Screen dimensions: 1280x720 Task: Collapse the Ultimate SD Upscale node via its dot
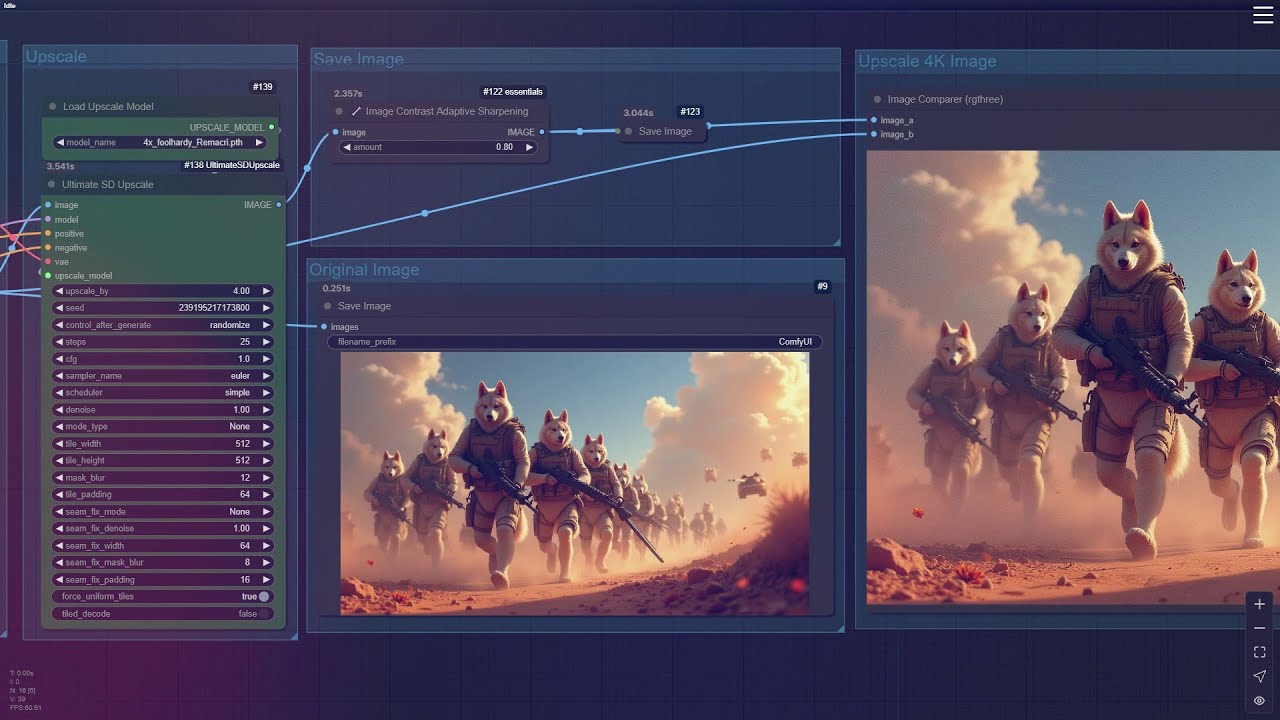click(x=52, y=185)
